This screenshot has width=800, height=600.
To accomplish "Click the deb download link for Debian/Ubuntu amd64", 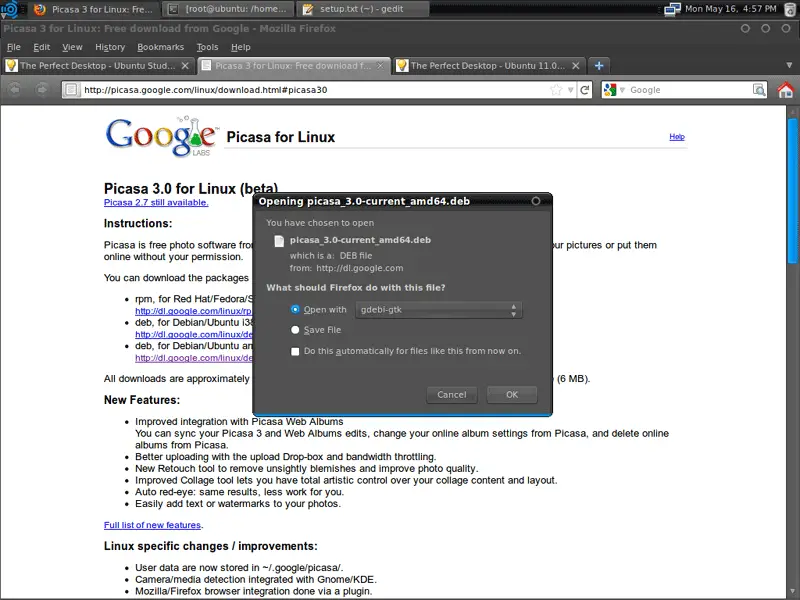I will (x=194, y=358).
